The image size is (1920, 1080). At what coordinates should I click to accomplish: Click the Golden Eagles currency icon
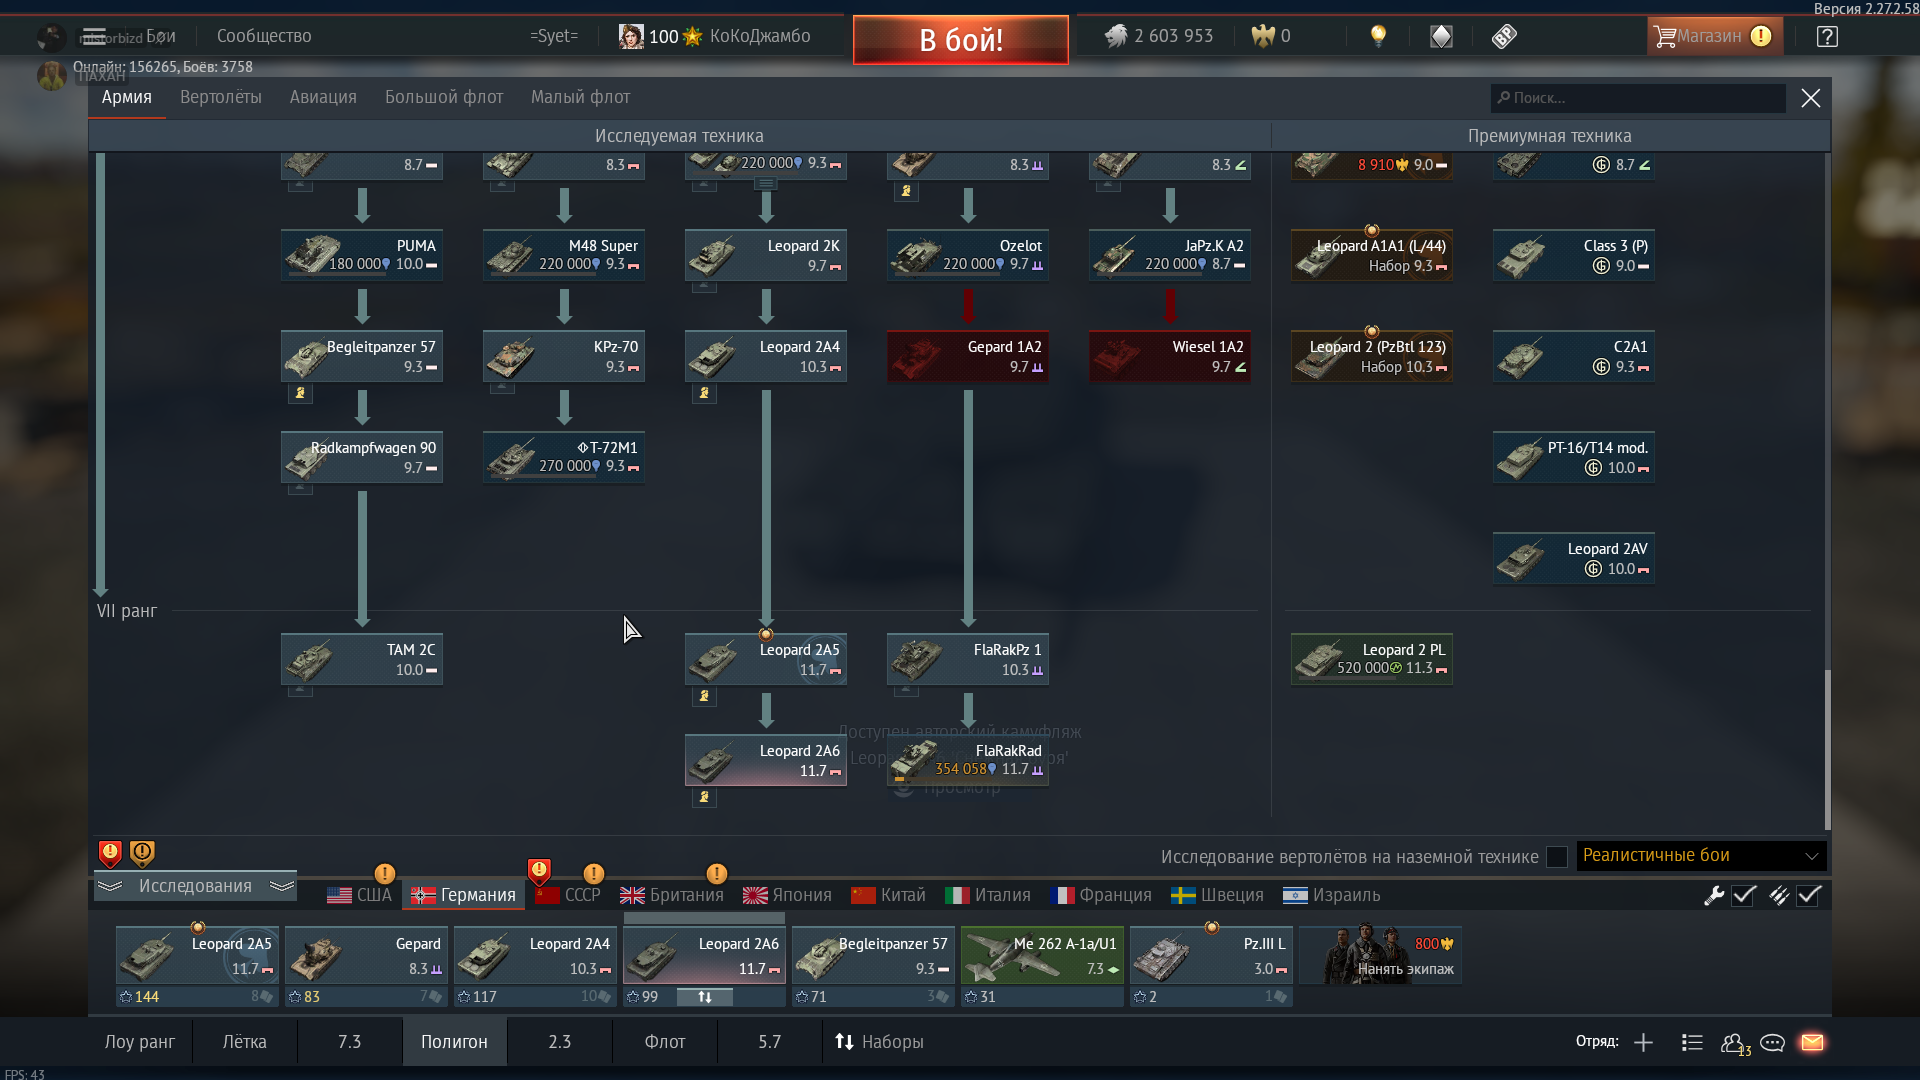pyautogui.click(x=1263, y=36)
